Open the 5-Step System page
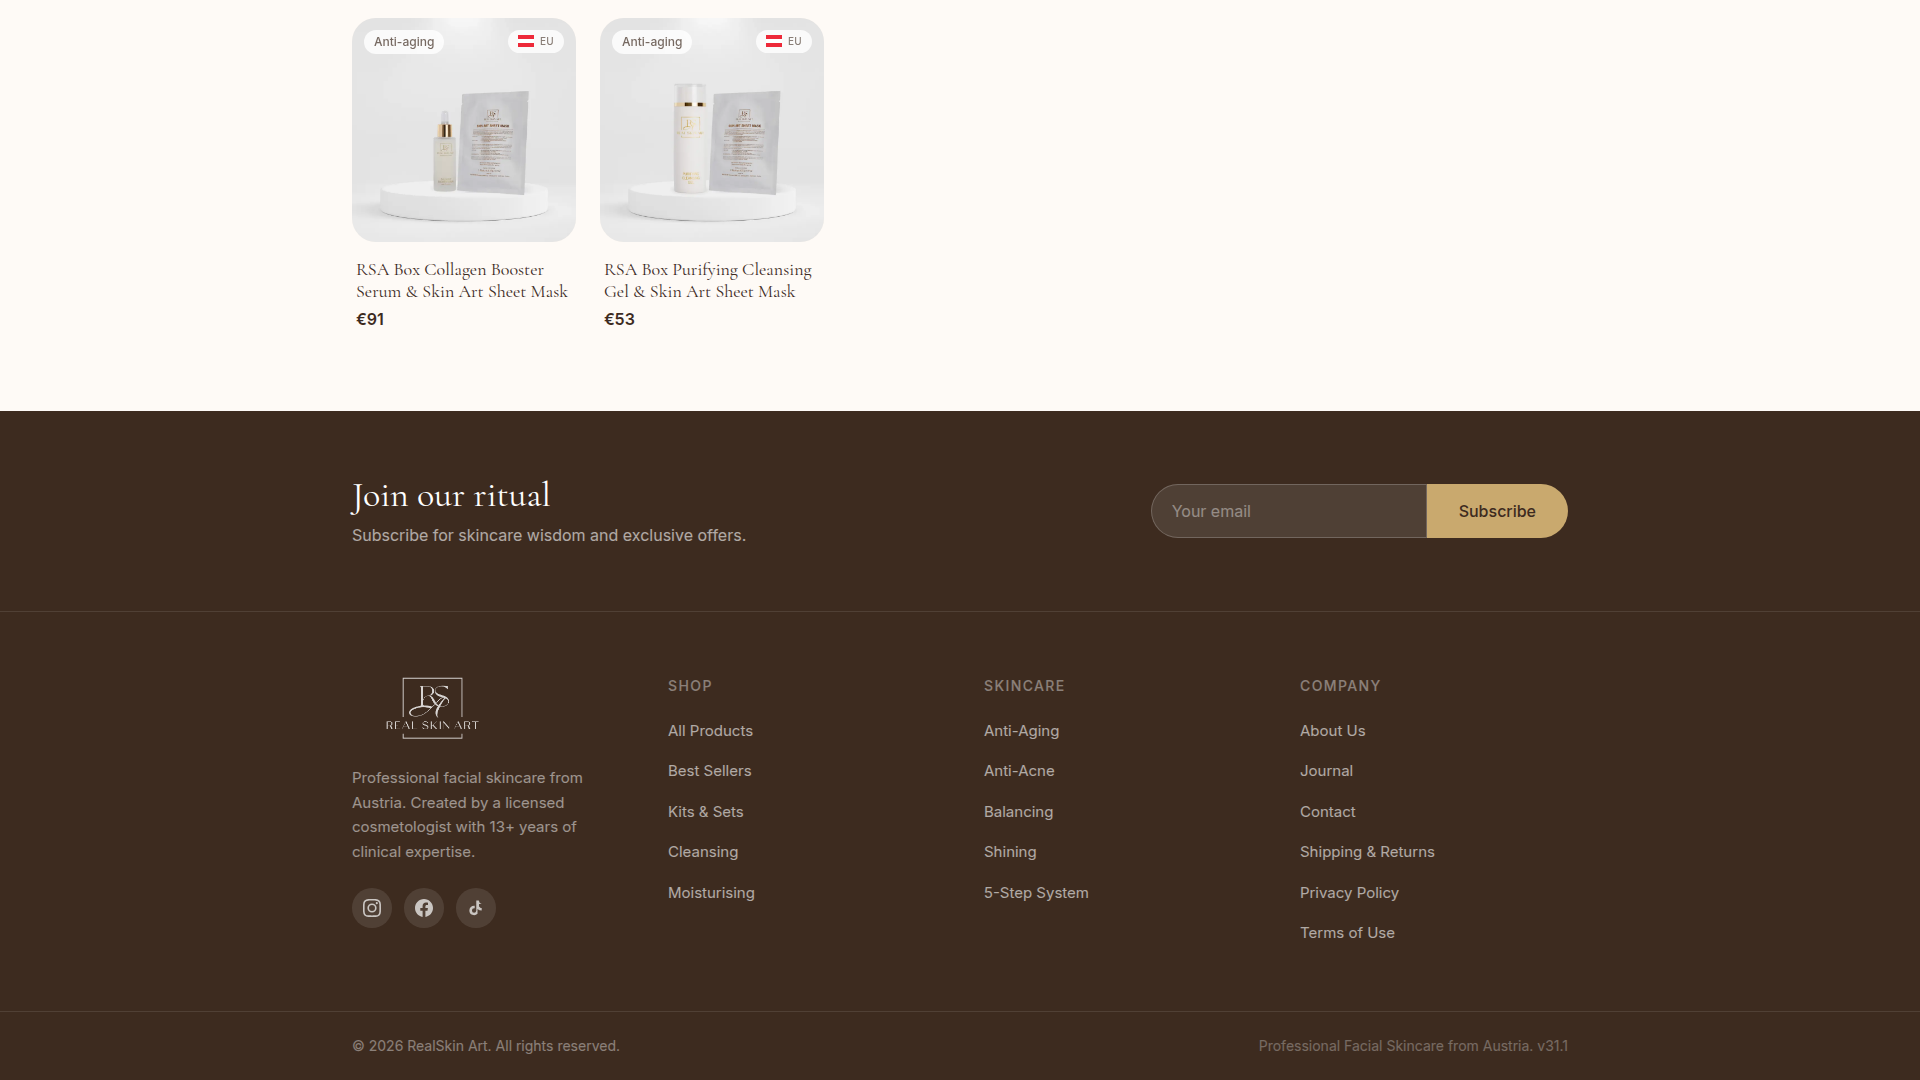Screen dimensions: 1920x1080 tap(1036, 892)
